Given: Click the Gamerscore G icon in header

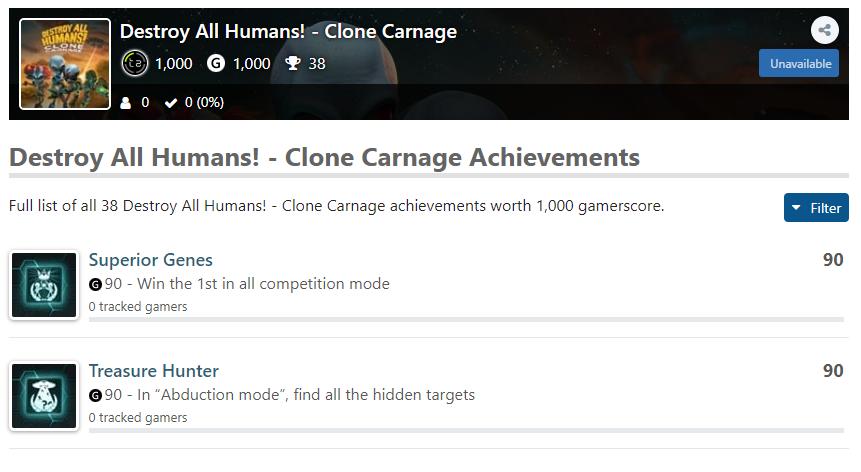Looking at the screenshot, I should pos(215,63).
